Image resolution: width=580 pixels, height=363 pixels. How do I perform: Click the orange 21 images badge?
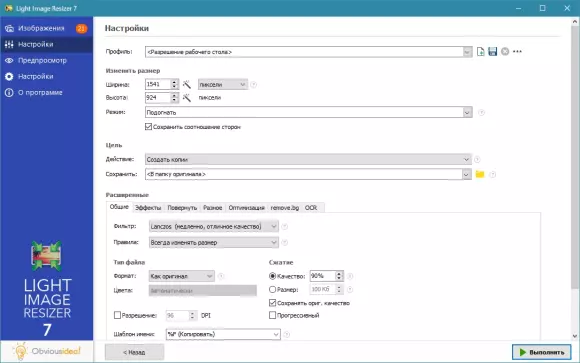tap(81, 28)
